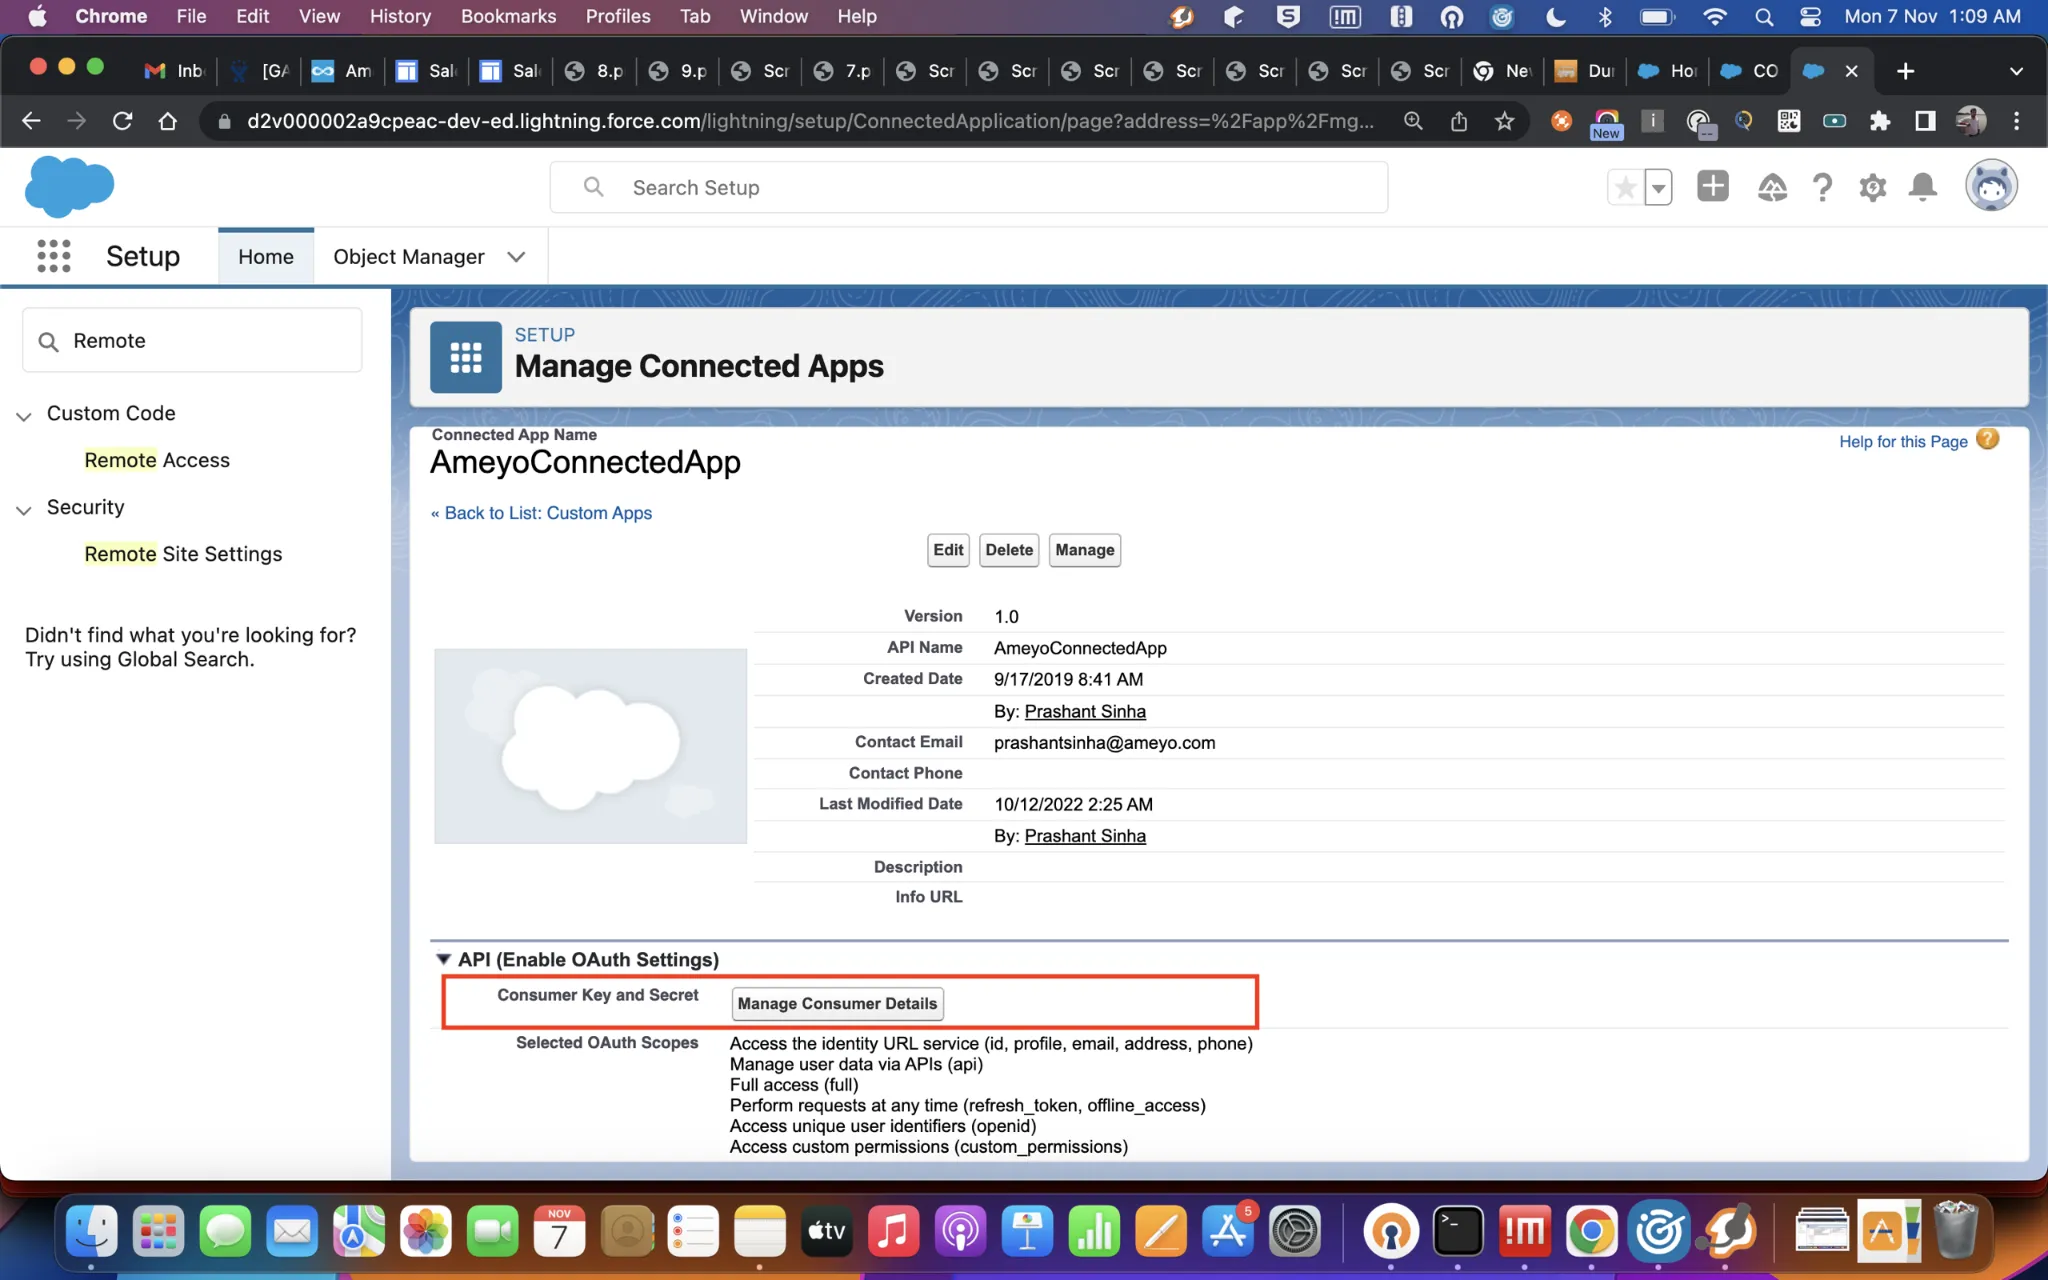
Task: Launch Terminal from the Dock
Action: [x=1457, y=1231]
